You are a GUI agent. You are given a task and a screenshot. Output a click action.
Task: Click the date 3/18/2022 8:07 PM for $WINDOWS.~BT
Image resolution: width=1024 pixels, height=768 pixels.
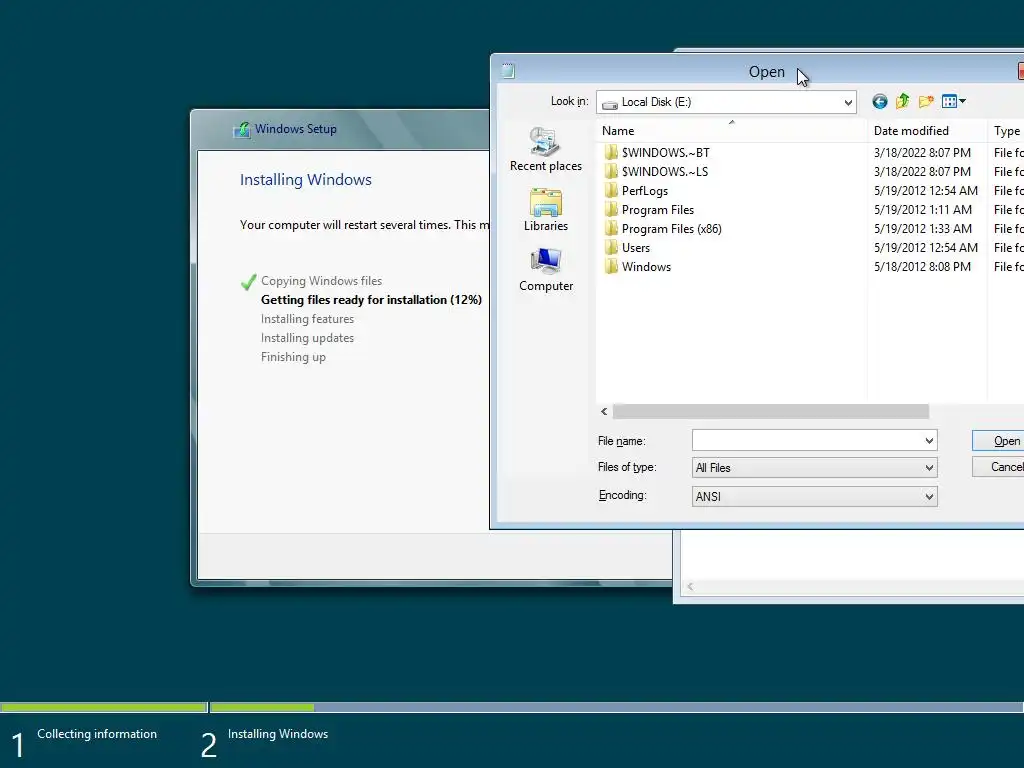coord(922,152)
